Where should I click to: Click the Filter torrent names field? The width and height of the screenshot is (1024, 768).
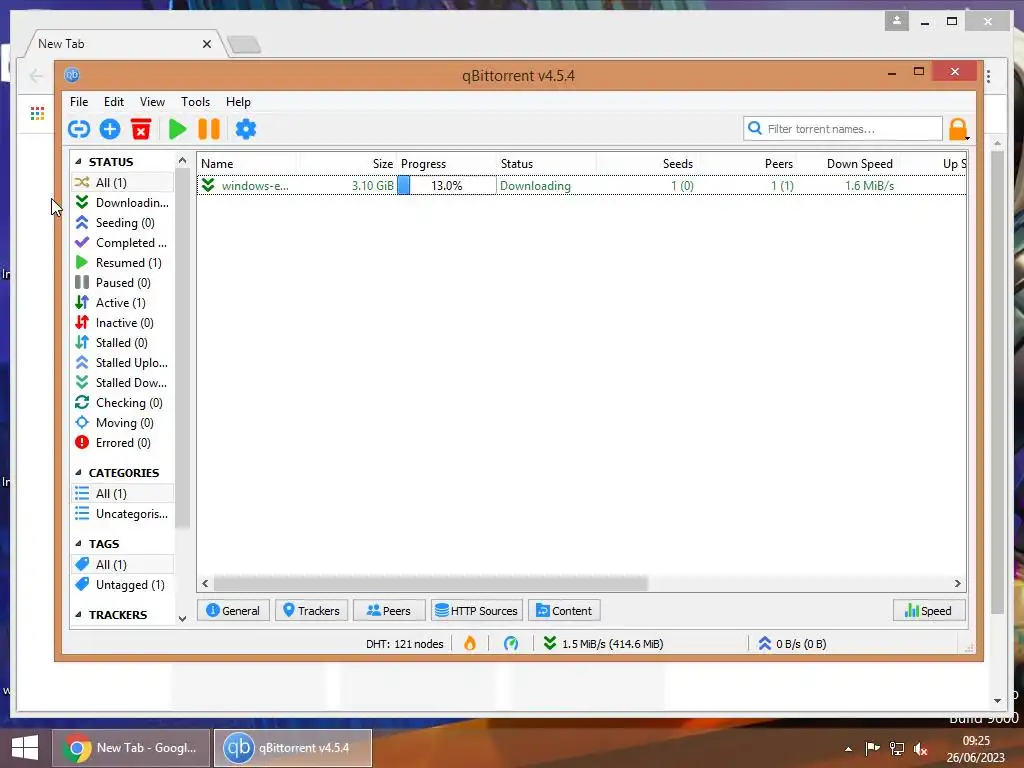(842, 129)
